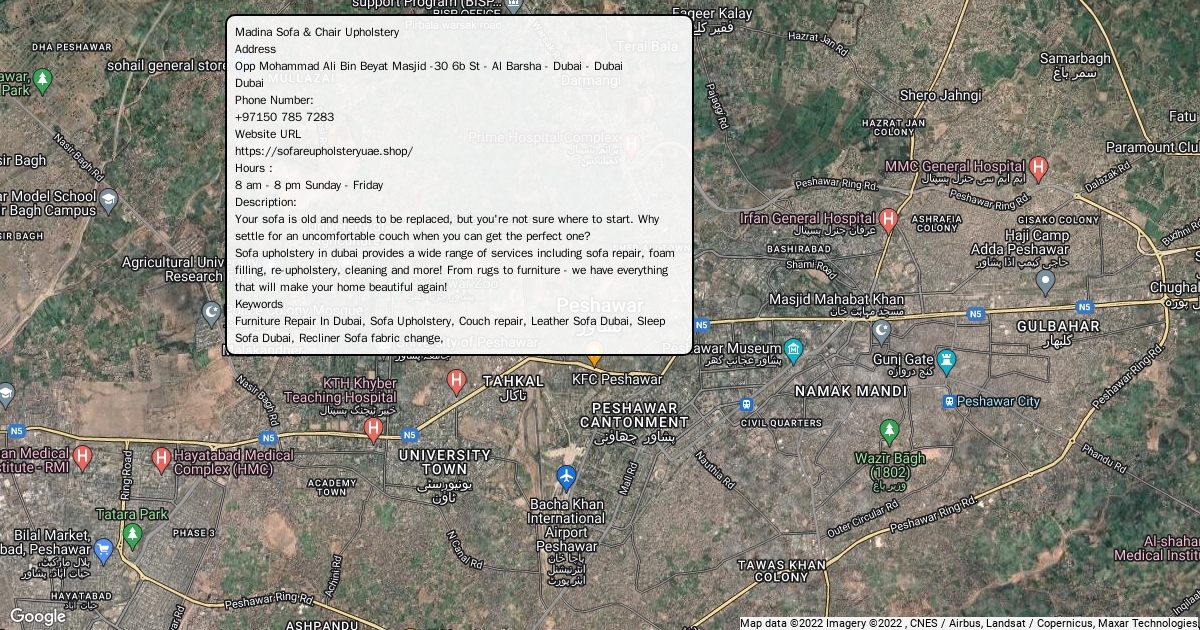Viewport: 1200px width, 630px height.
Task: Click the Ashrafia Colony label
Action: [x=937, y=222]
